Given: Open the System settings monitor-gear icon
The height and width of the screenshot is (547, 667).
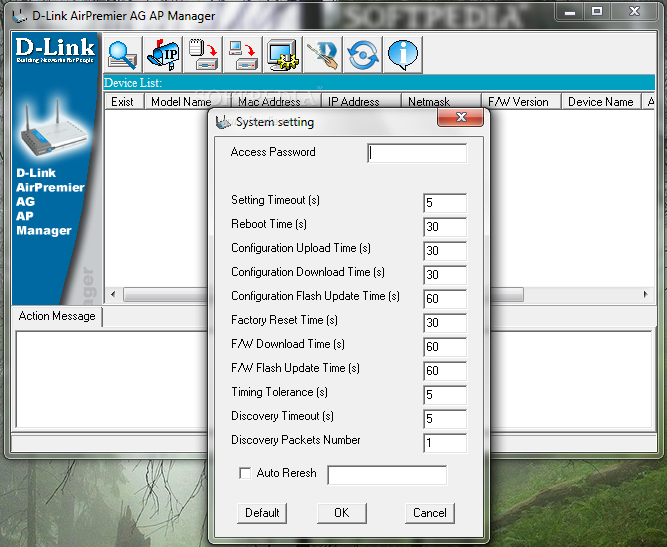Looking at the screenshot, I should (282, 55).
